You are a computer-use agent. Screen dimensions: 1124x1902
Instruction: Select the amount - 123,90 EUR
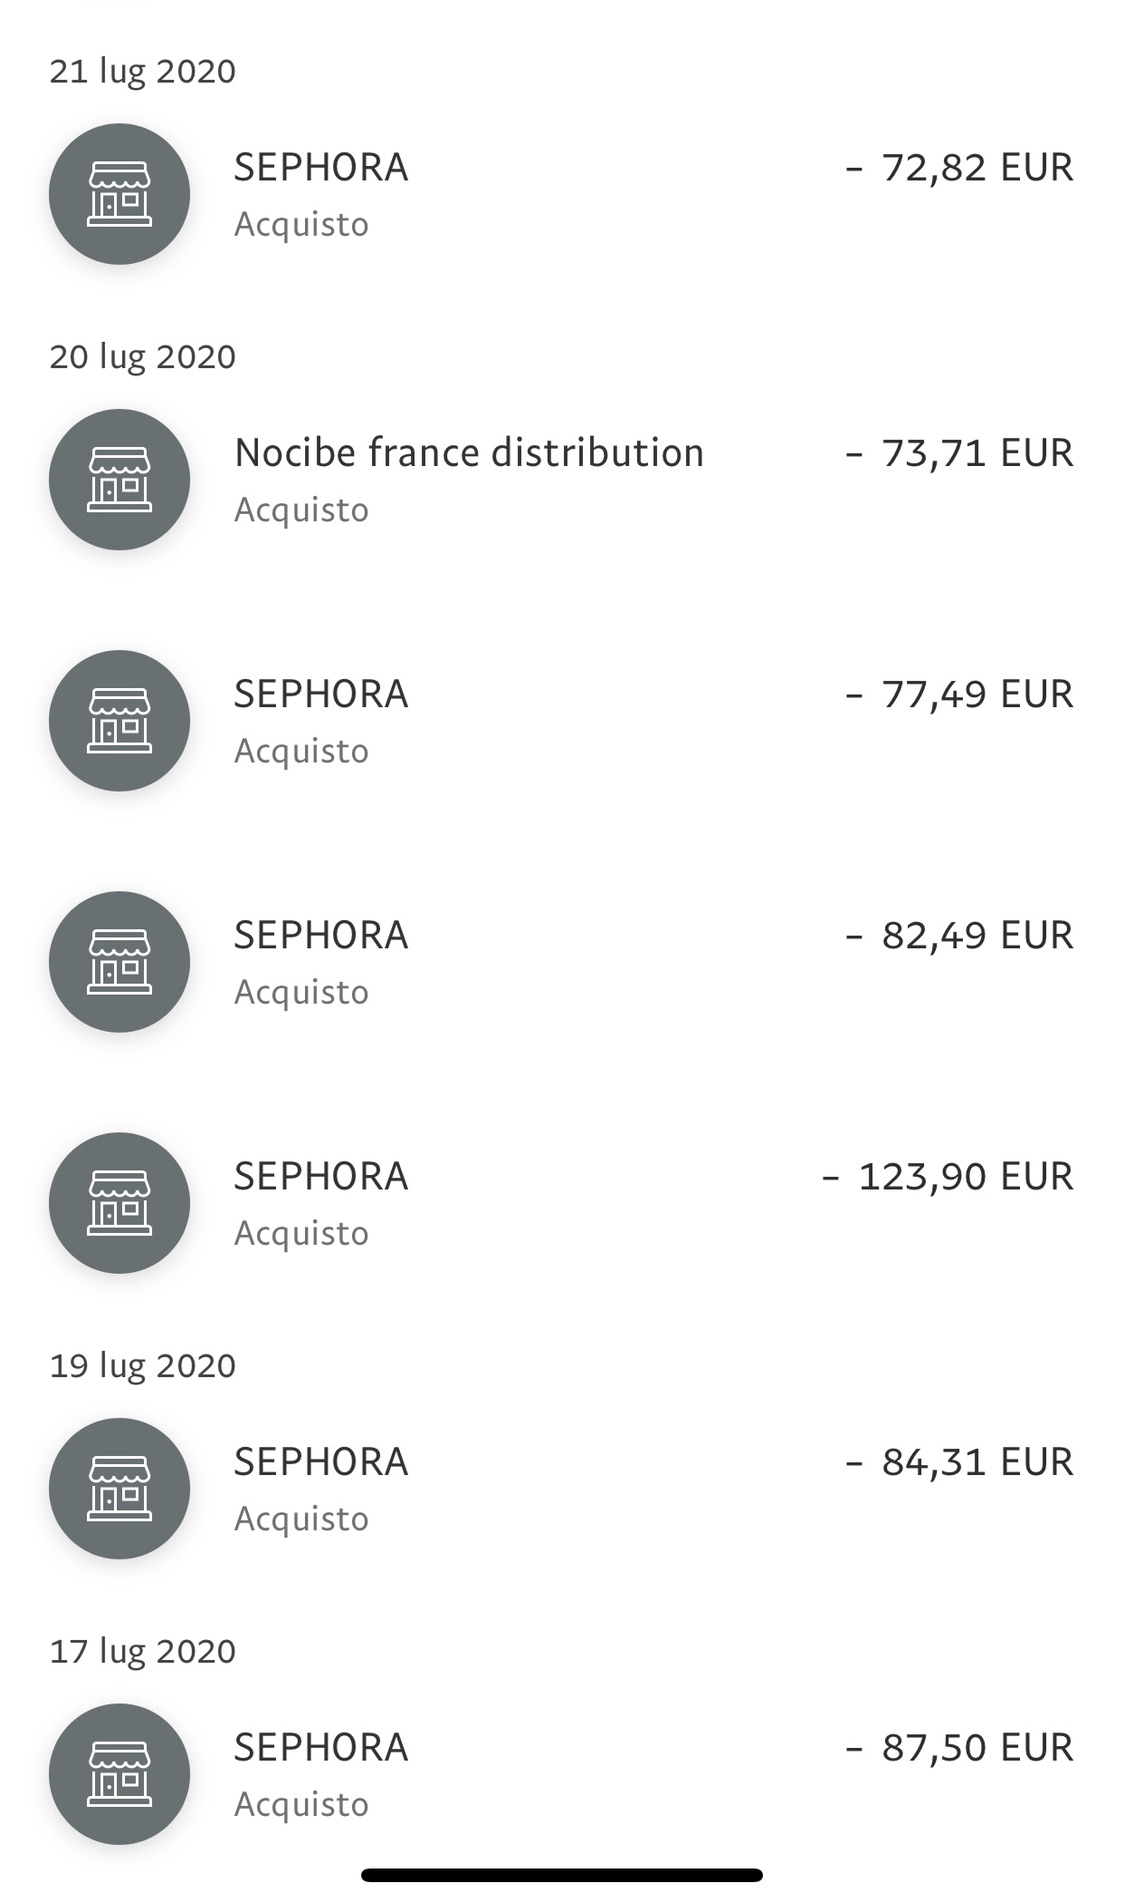tap(947, 1177)
